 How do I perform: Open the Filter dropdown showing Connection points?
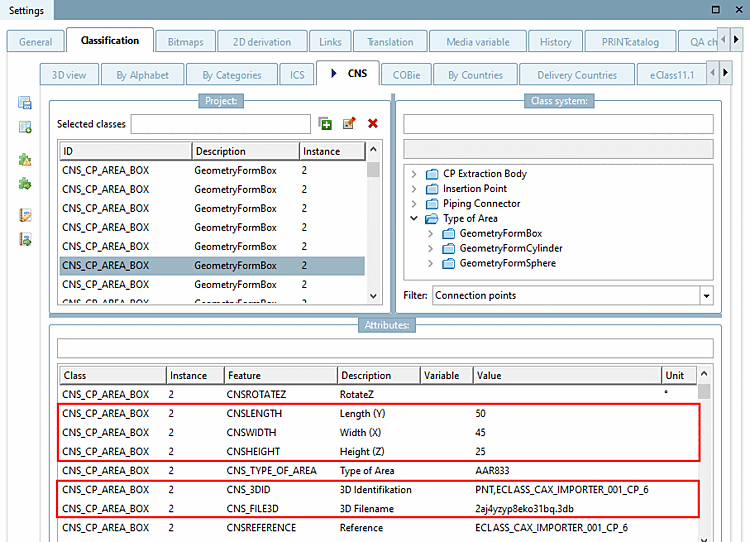(706, 296)
